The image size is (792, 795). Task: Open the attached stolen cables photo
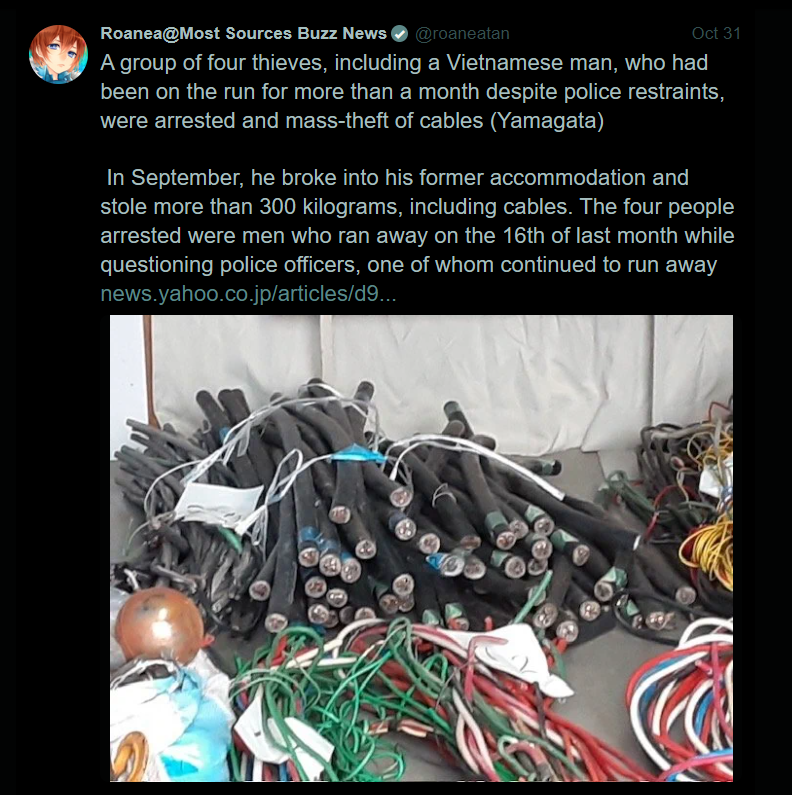pyautogui.click(x=421, y=548)
